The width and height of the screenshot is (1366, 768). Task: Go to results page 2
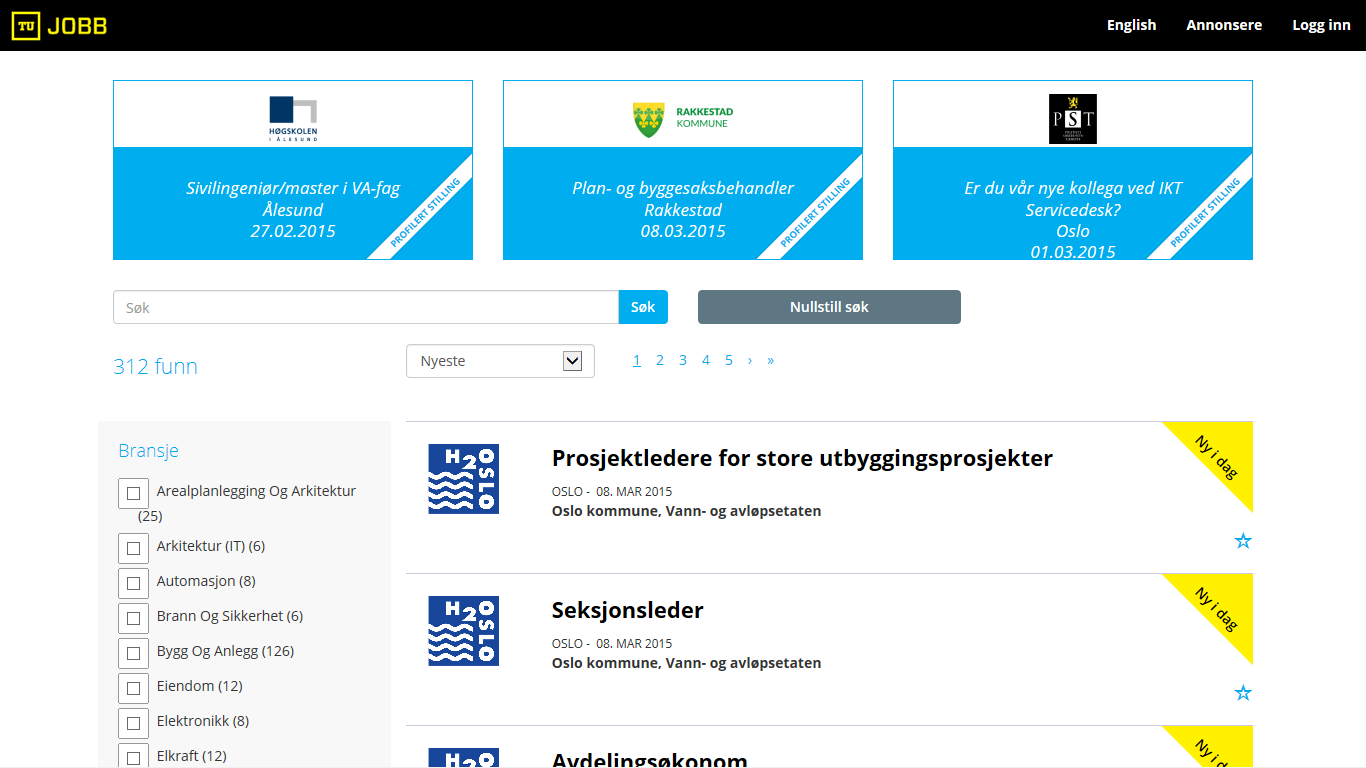tap(660, 360)
